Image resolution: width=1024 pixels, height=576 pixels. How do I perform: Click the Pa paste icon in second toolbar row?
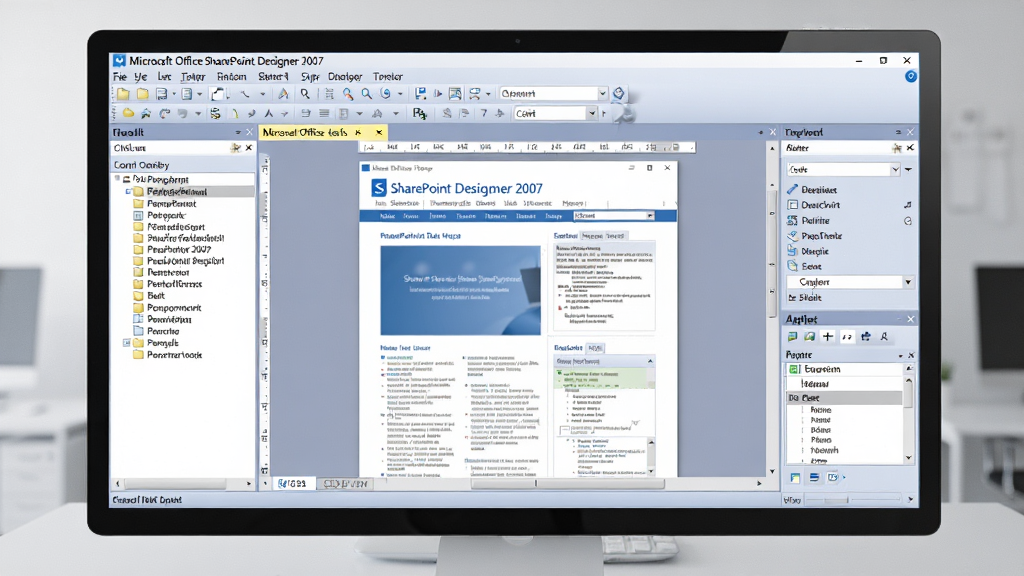click(x=420, y=114)
